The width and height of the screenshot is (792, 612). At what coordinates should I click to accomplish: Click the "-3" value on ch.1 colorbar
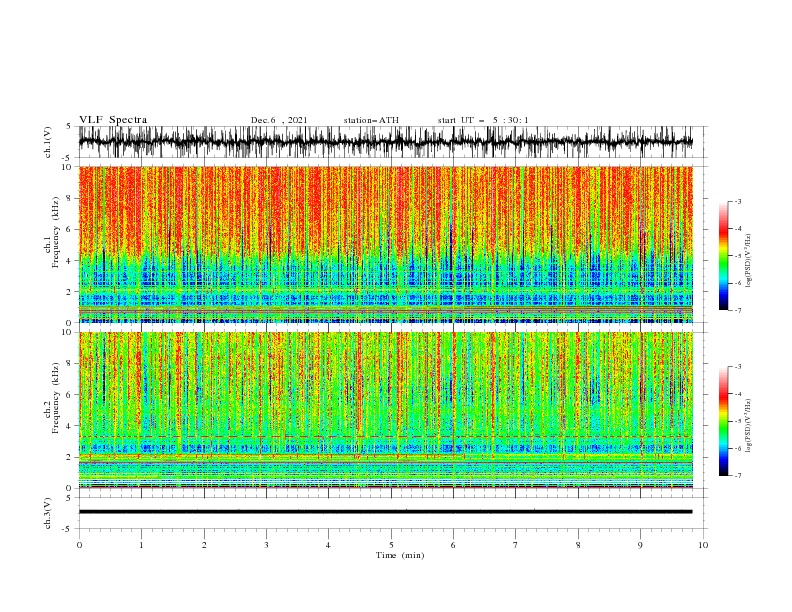[x=738, y=201]
